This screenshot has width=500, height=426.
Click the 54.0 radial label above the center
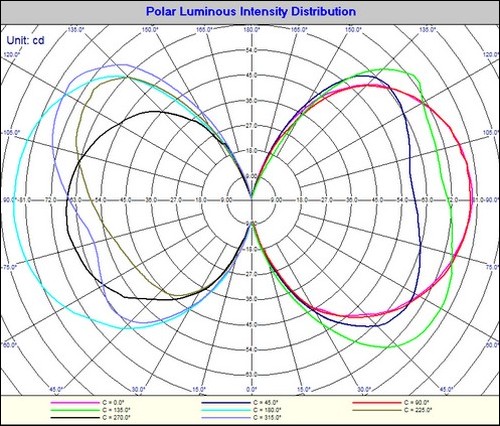coord(252,50)
